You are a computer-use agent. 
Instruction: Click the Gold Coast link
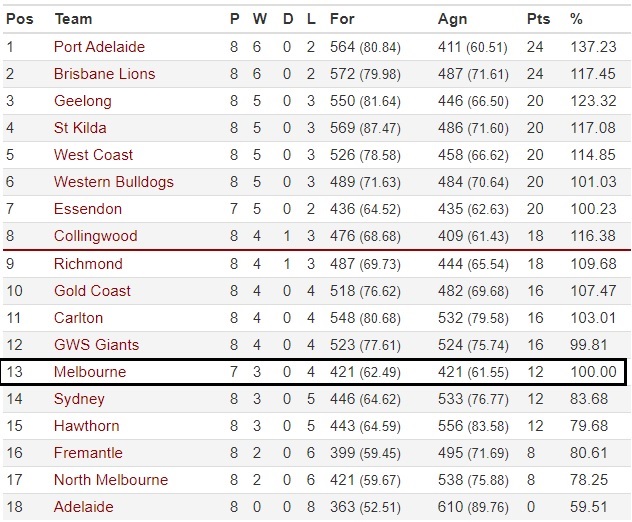point(92,291)
